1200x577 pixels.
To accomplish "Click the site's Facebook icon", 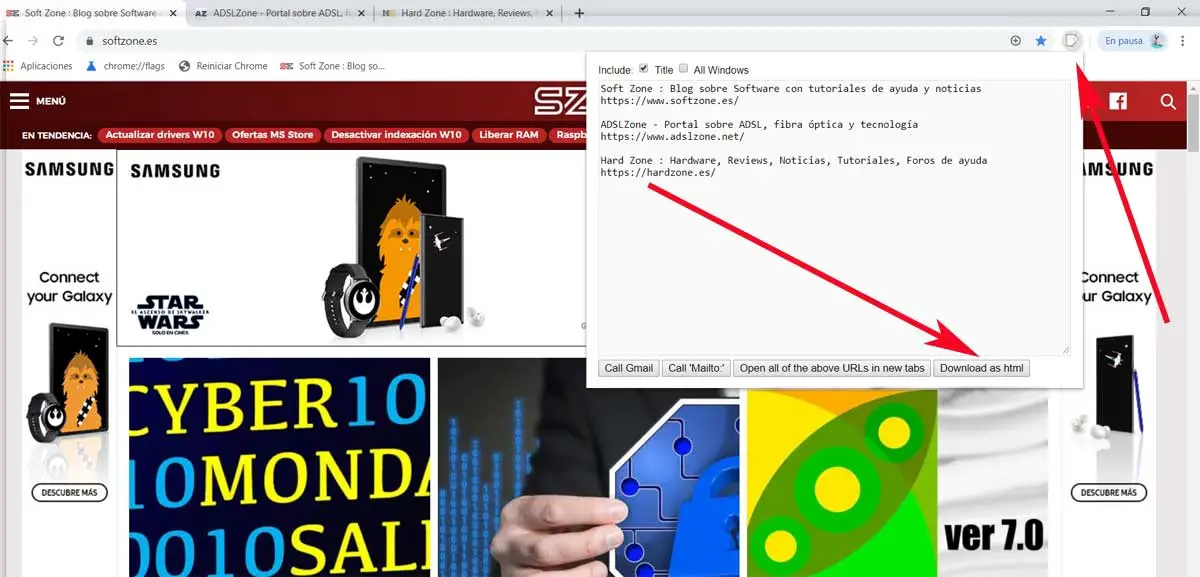I will pos(1118,101).
